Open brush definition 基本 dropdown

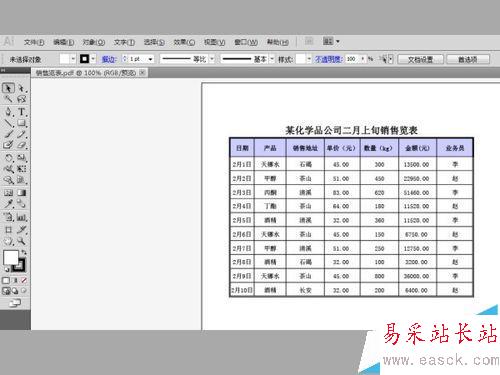click(272, 59)
